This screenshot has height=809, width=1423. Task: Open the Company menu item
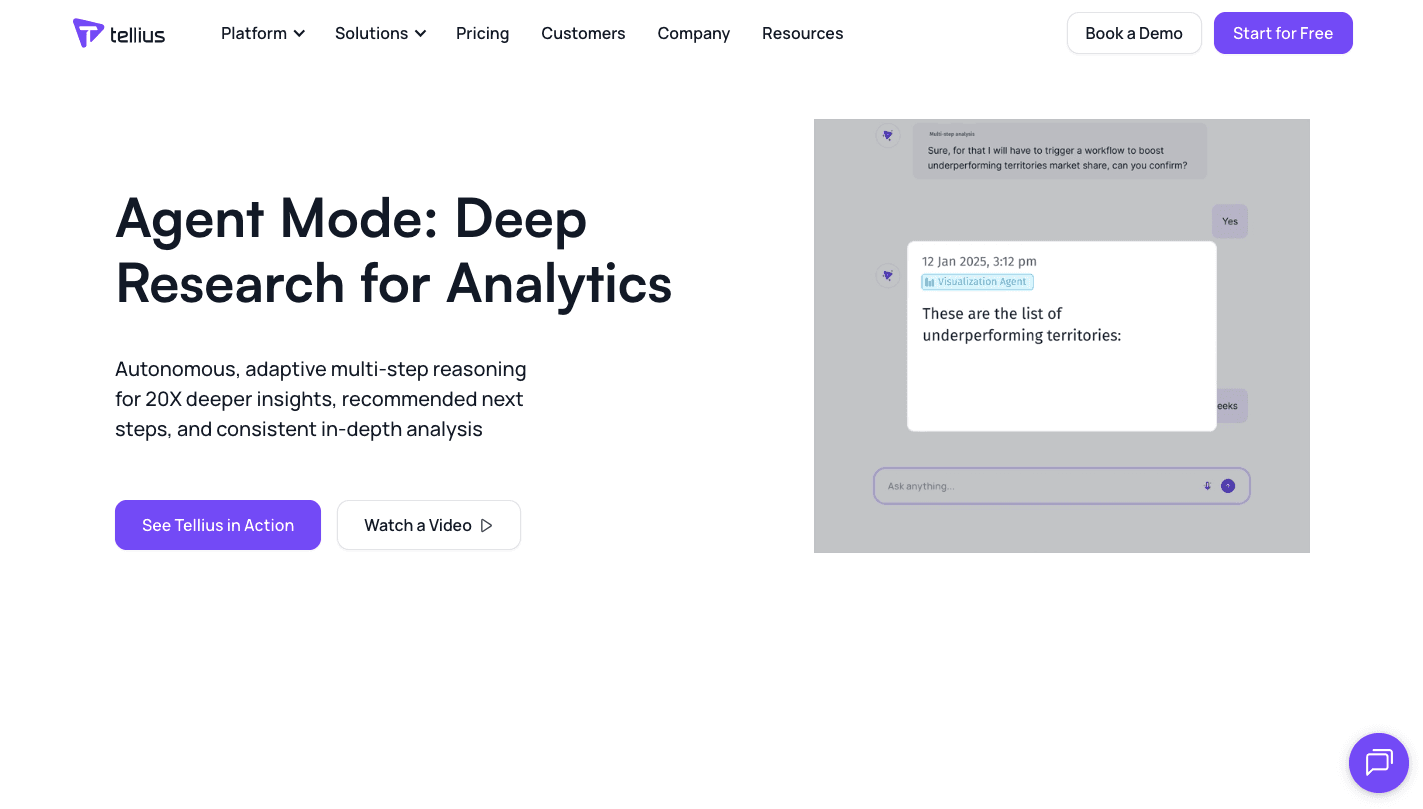[x=693, y=33]
